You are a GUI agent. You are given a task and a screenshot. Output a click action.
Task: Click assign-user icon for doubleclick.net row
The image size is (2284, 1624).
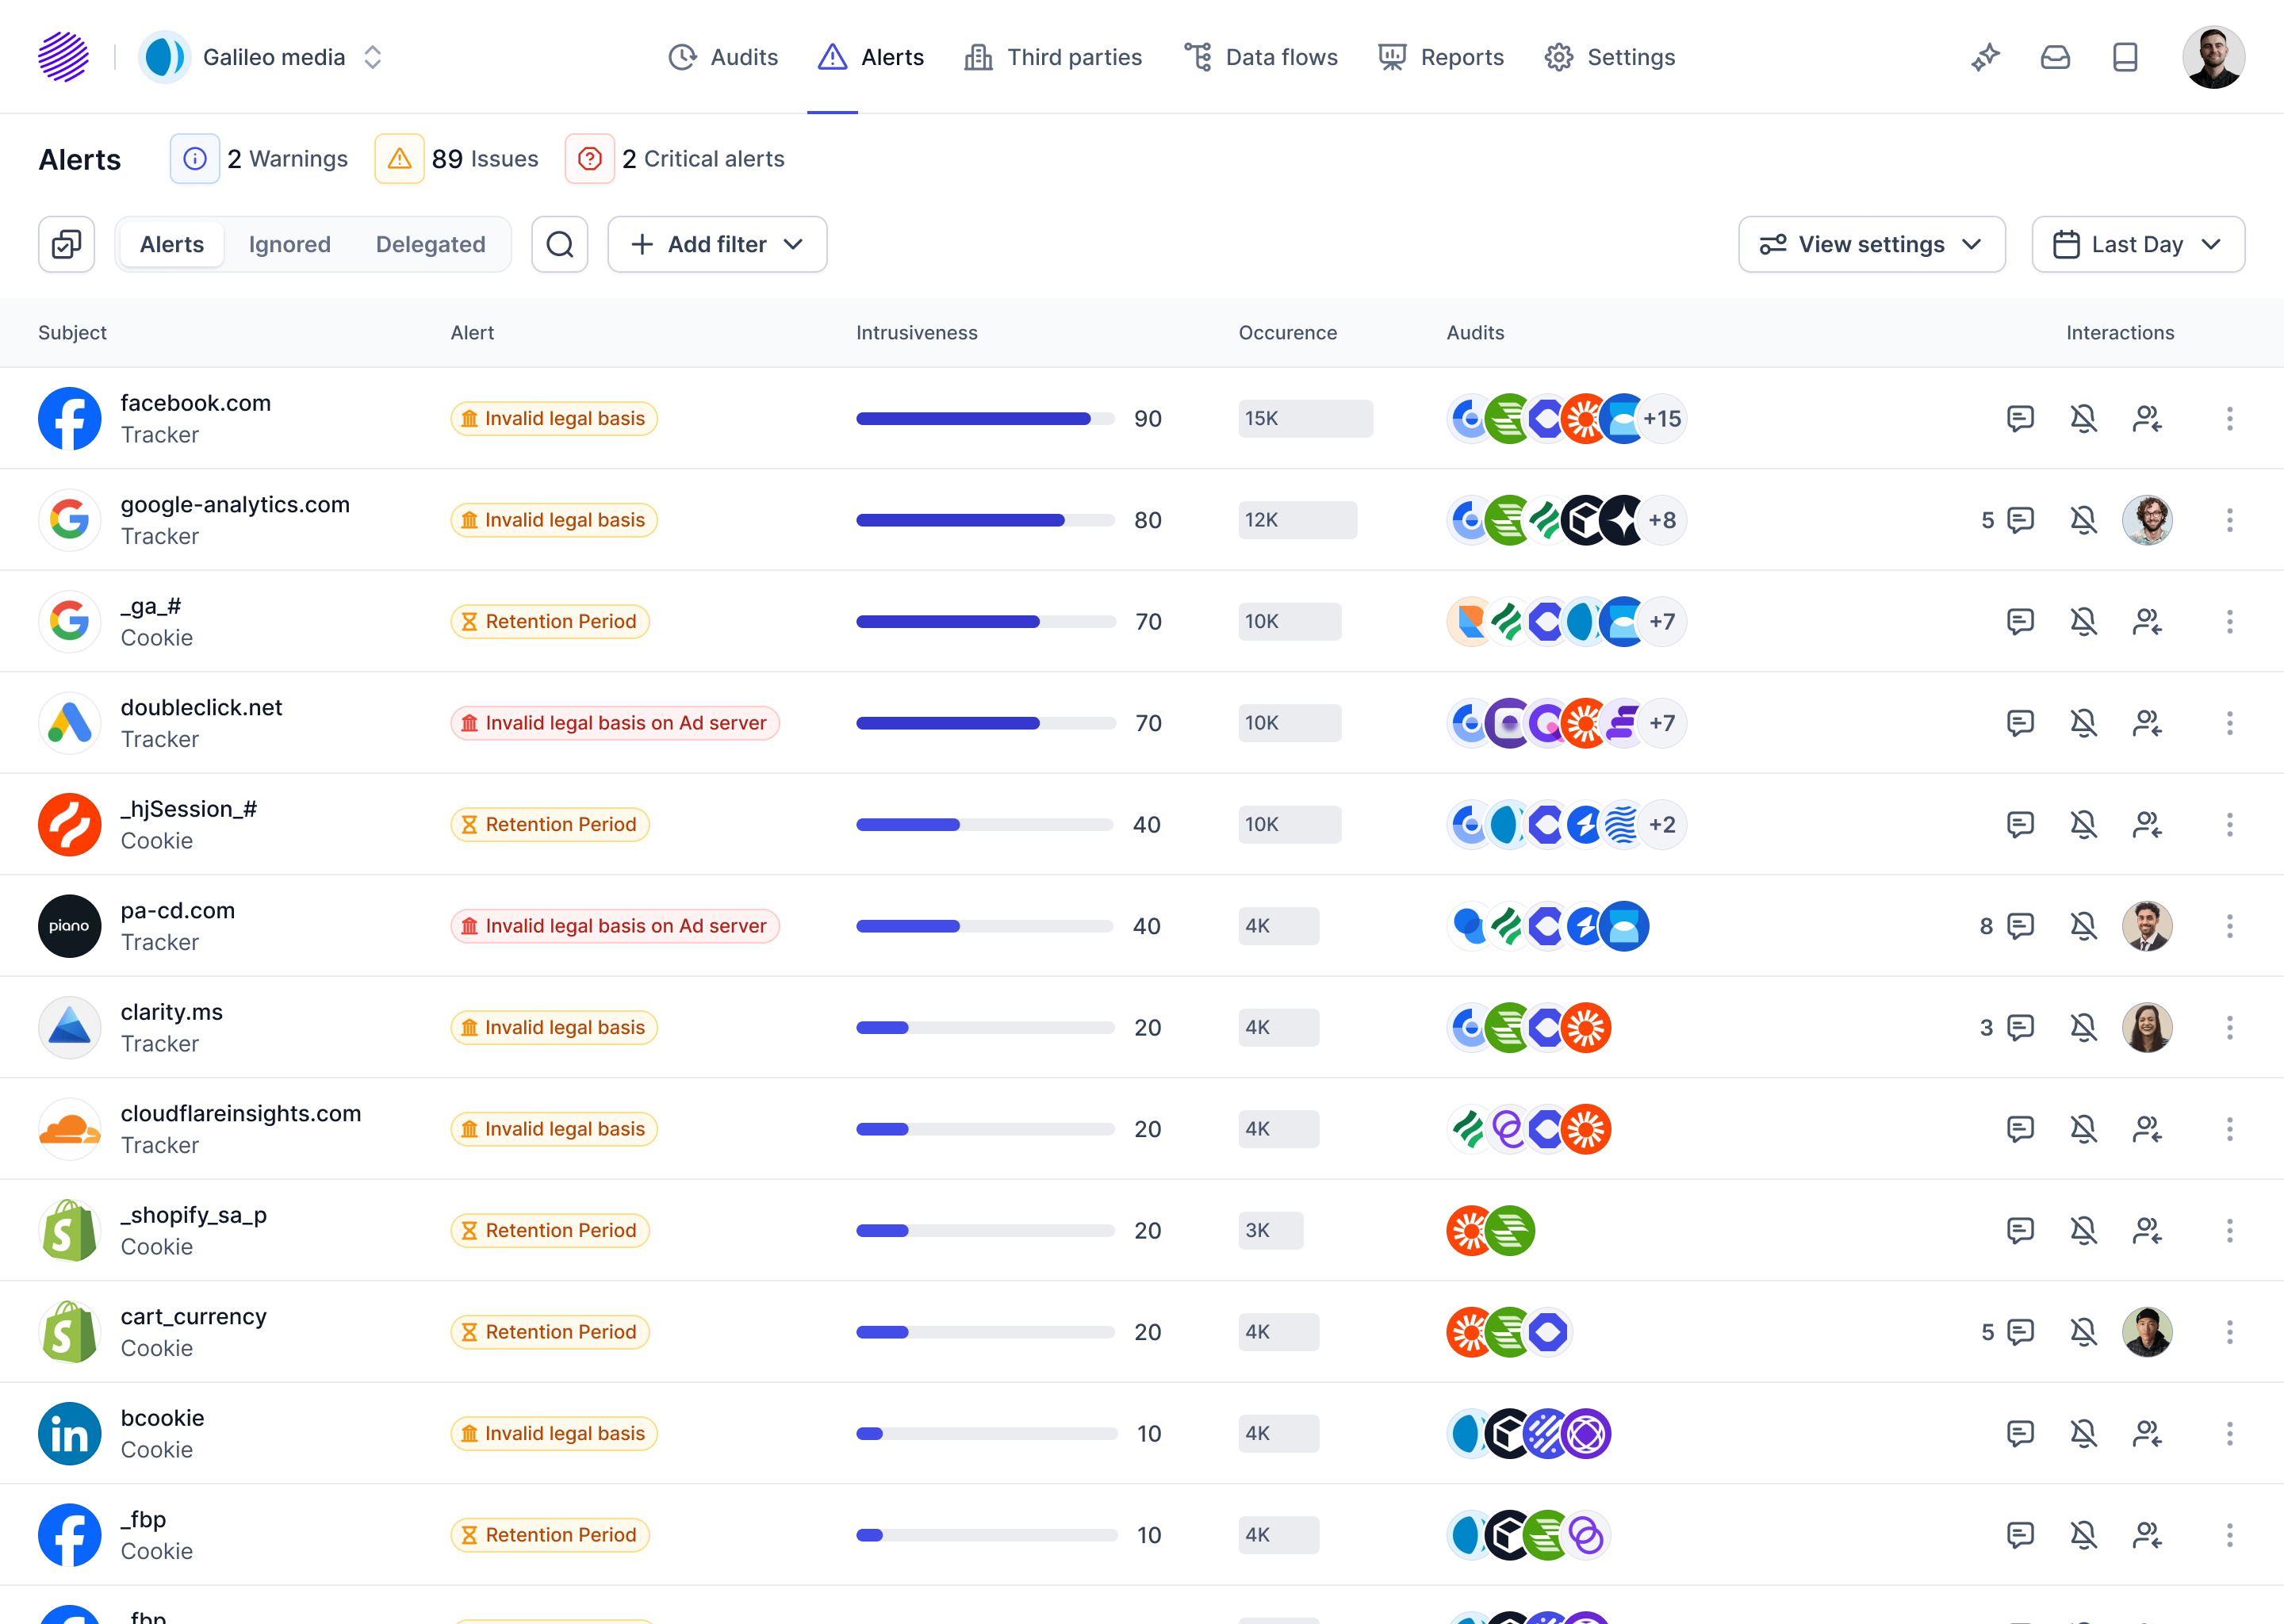(2147, 723)
